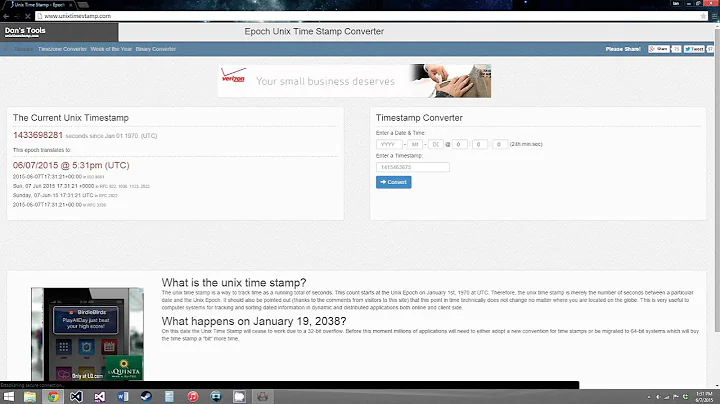The width and height of the screenshot is (720, 404).
Task: Click the RFC 3339 formatted date line
Action: (59, 205)
